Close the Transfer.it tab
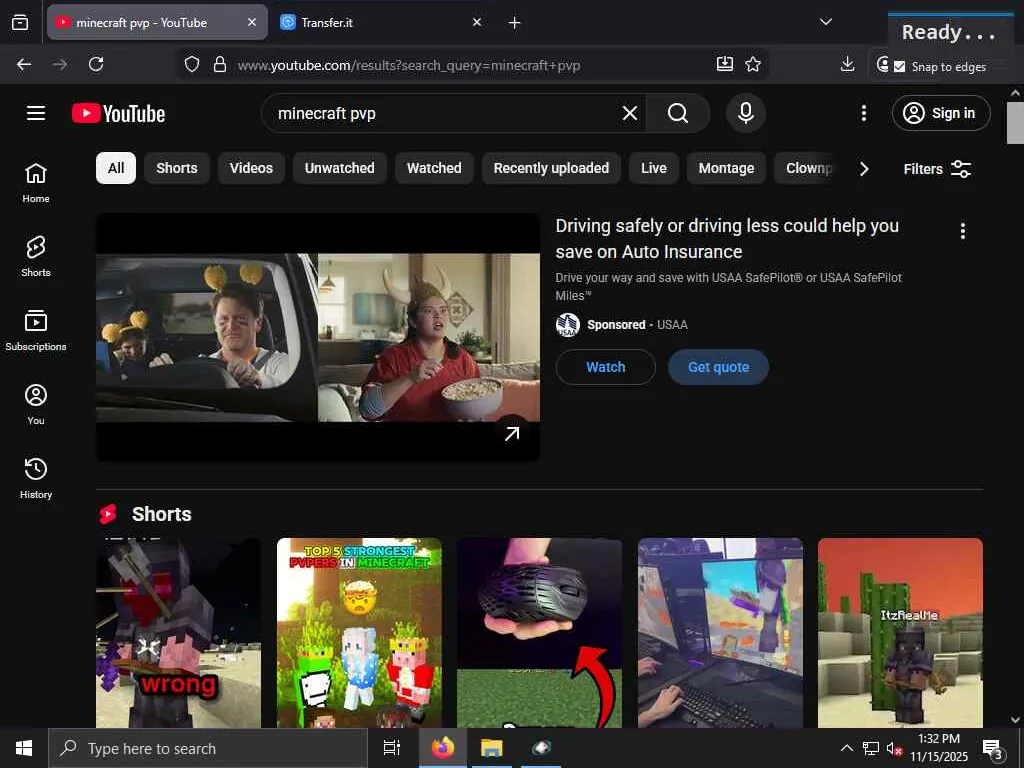 click(x=477, y=22)
